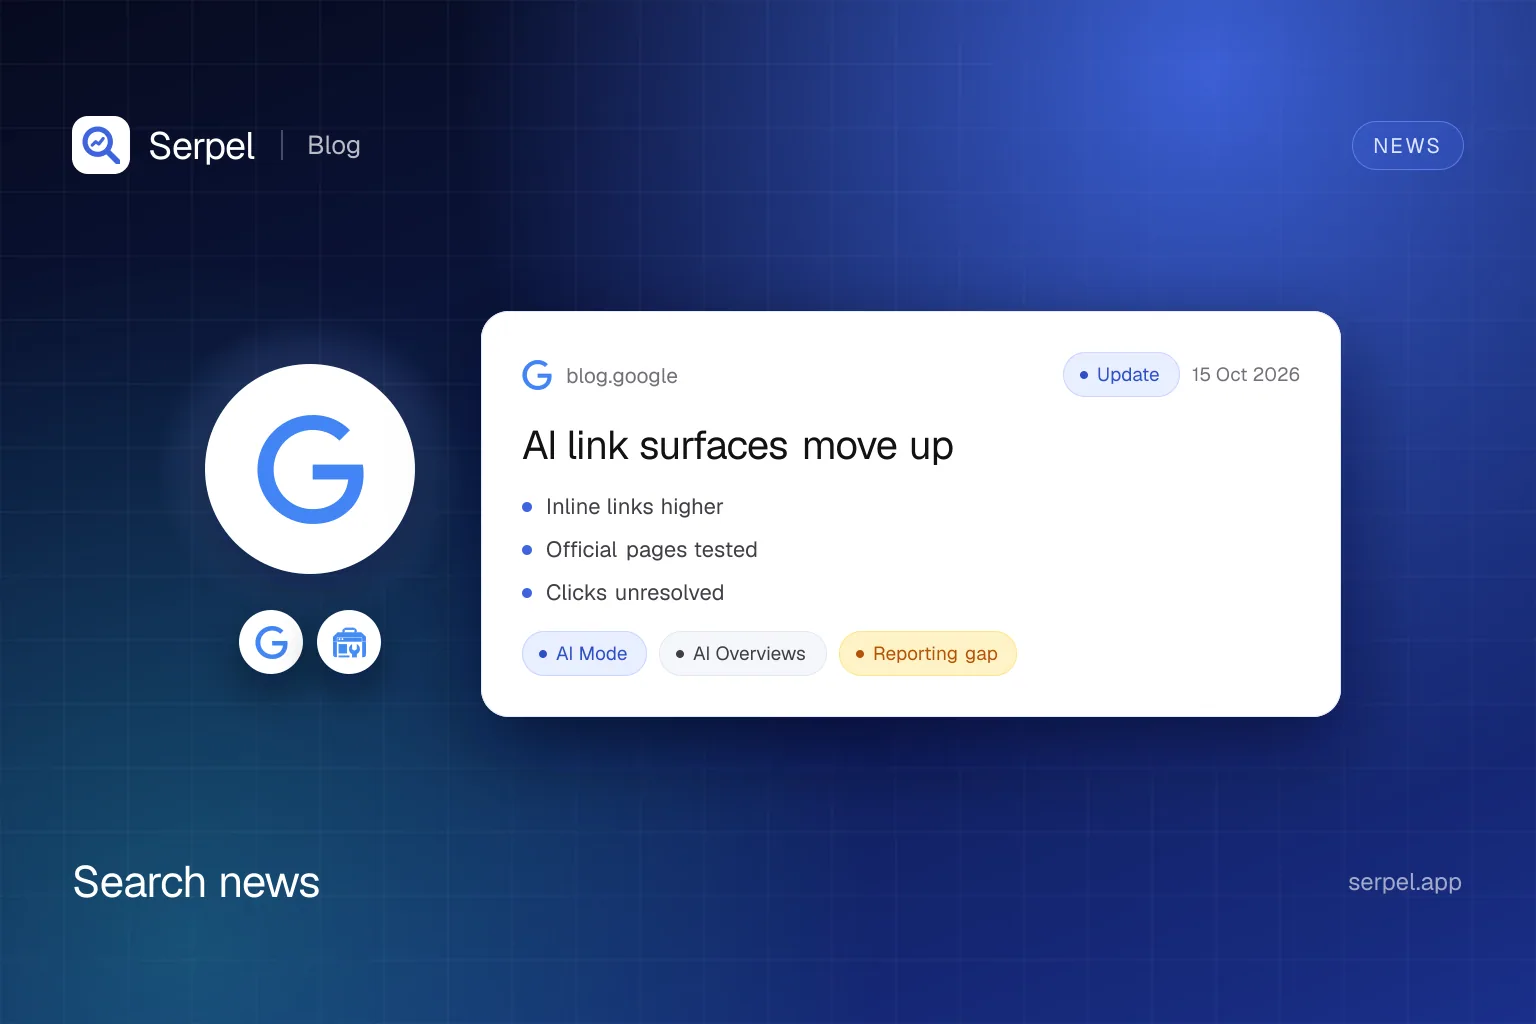Select the small storefront tools icon circle
Image resolution: width=1536 pixels, height=1024 pixels.
click(349, 642)
